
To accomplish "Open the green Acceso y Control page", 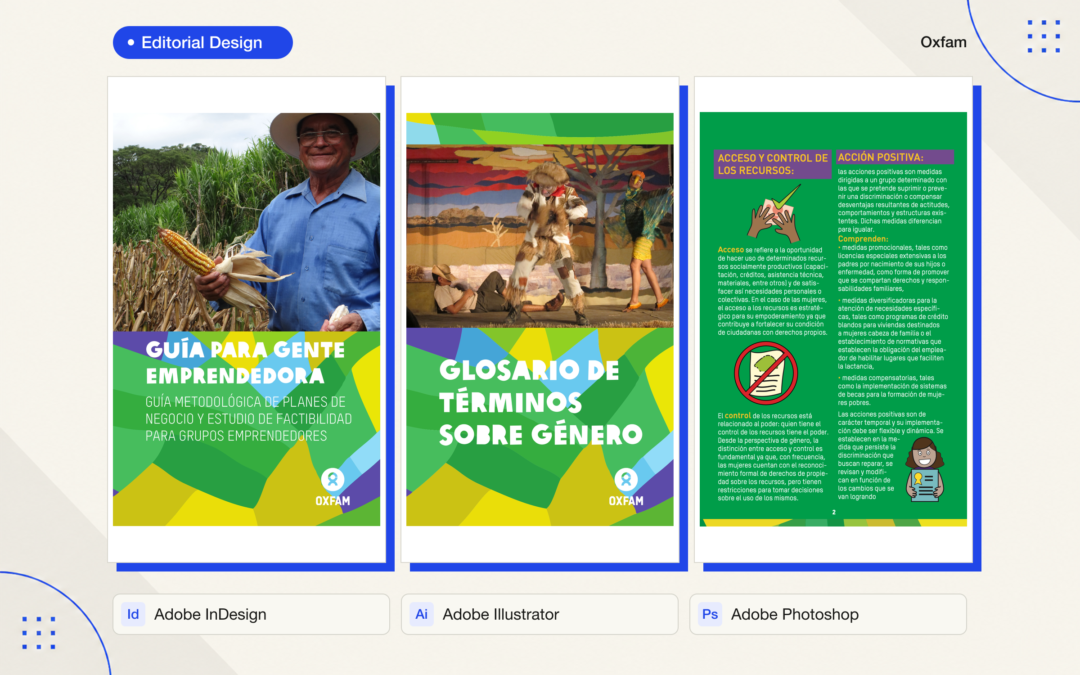I will [833, 320].
